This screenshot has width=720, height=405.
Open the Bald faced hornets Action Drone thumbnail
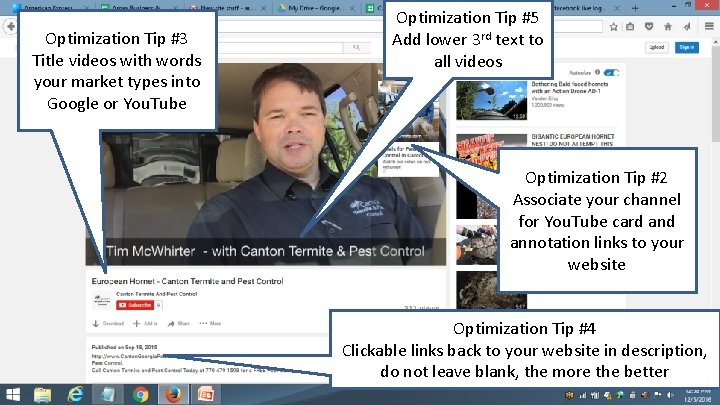(x=491, y=101)
